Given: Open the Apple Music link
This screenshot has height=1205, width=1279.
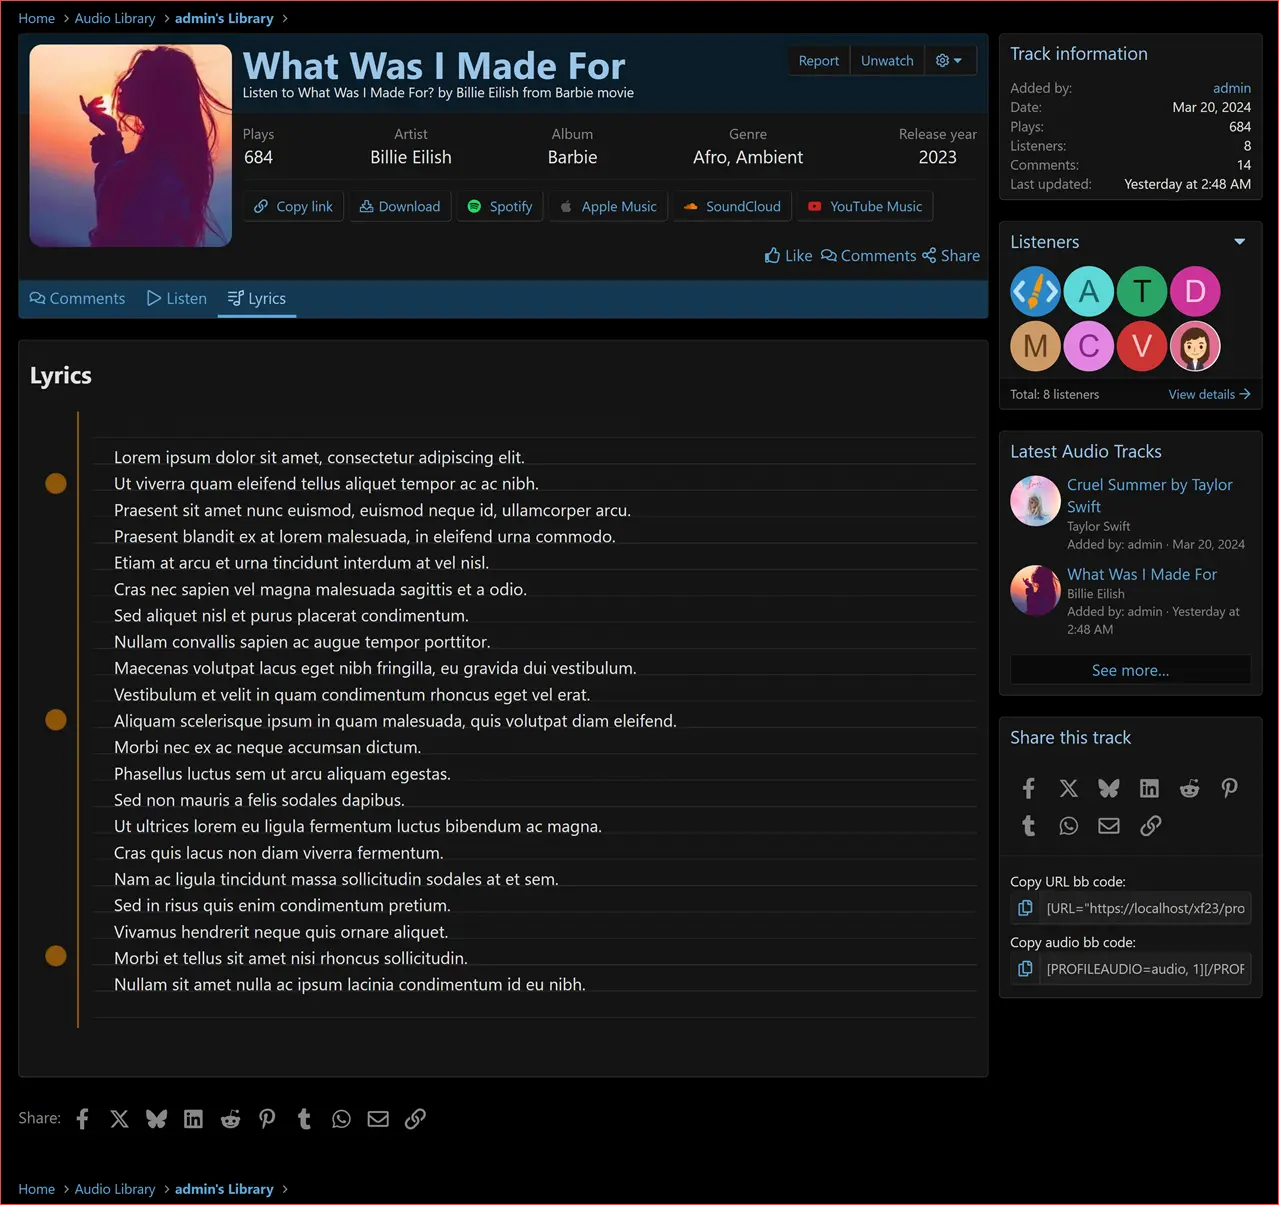Looking at the screenshot, I should click(x=607, y=206).
